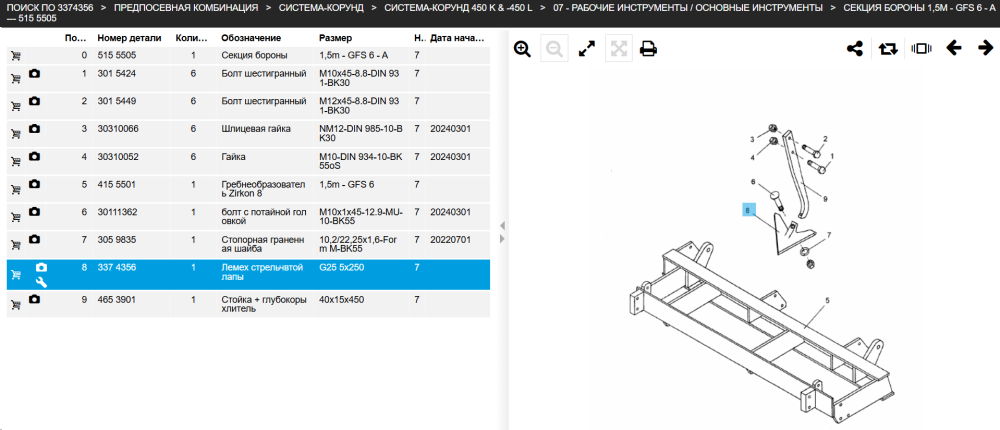Viewport: 1000px width, 430px height.
Task: Click highlighted callout 8 in diagram
Action: [x=748, y=210]
